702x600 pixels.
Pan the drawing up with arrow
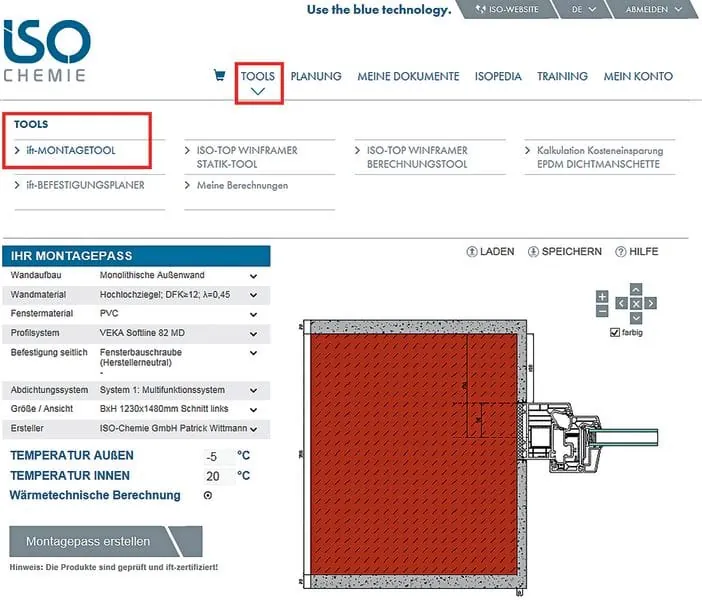pos(636,290)
